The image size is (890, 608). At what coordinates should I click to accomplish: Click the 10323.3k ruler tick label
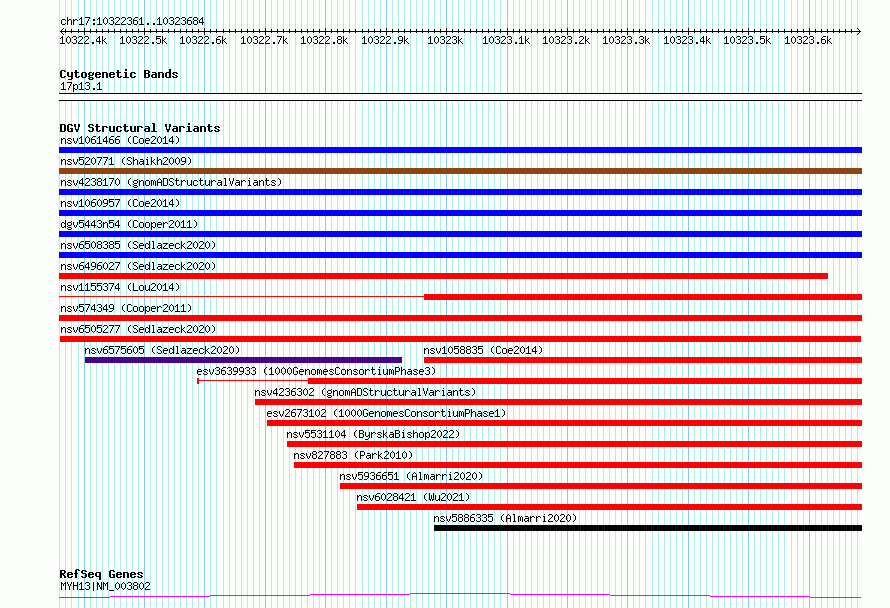626,40
